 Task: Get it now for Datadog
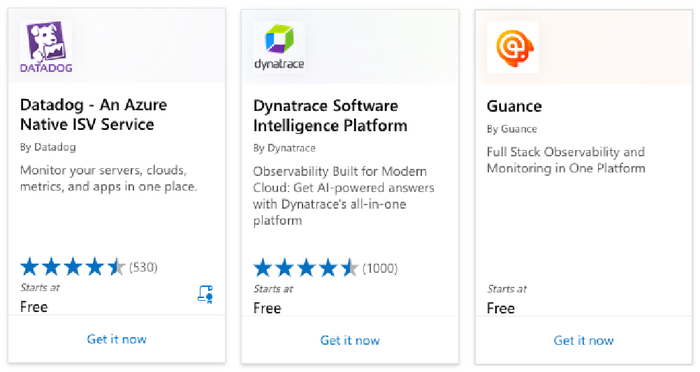117,339
